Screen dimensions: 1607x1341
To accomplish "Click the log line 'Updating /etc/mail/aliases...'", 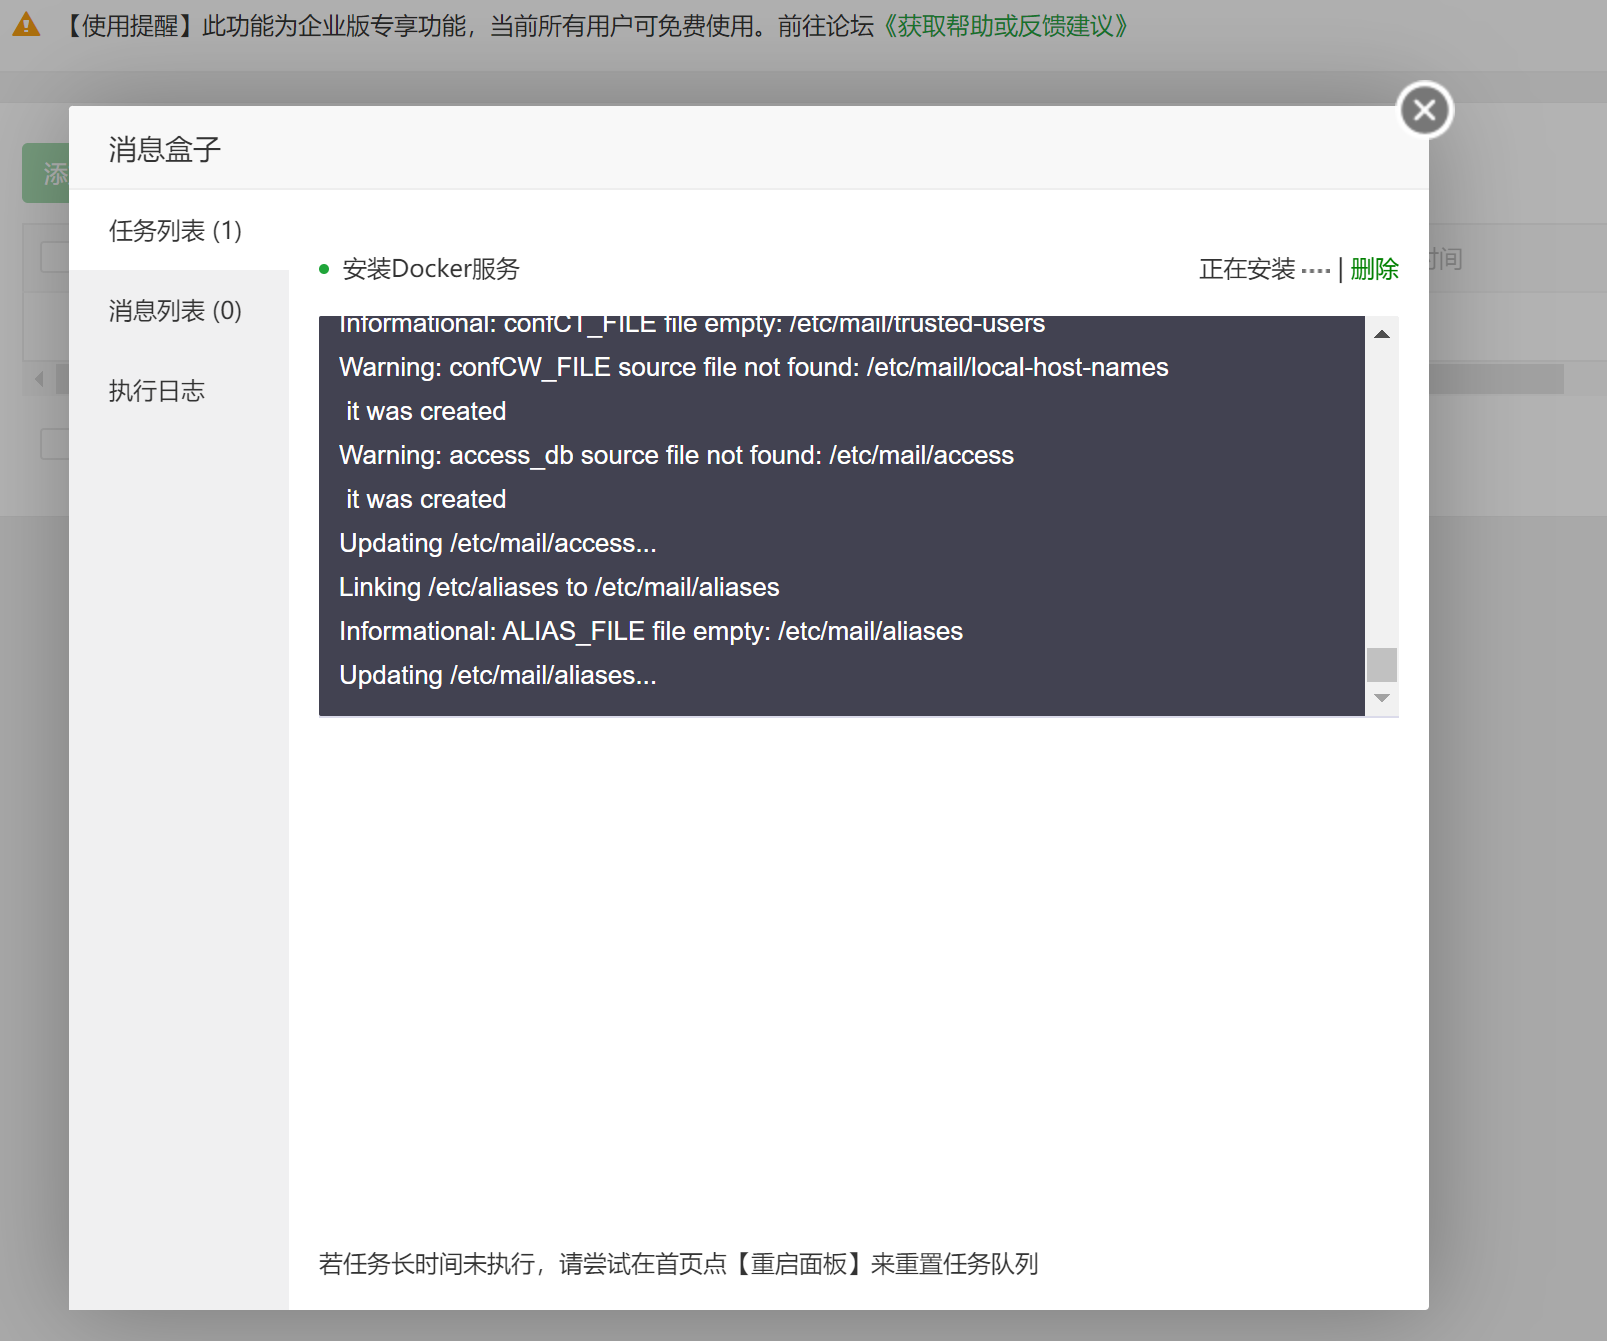I will pyautogui.click(x=498, y=675).
